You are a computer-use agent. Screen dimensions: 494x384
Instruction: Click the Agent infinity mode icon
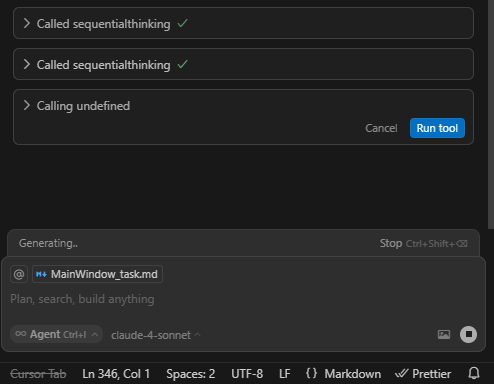21,334
